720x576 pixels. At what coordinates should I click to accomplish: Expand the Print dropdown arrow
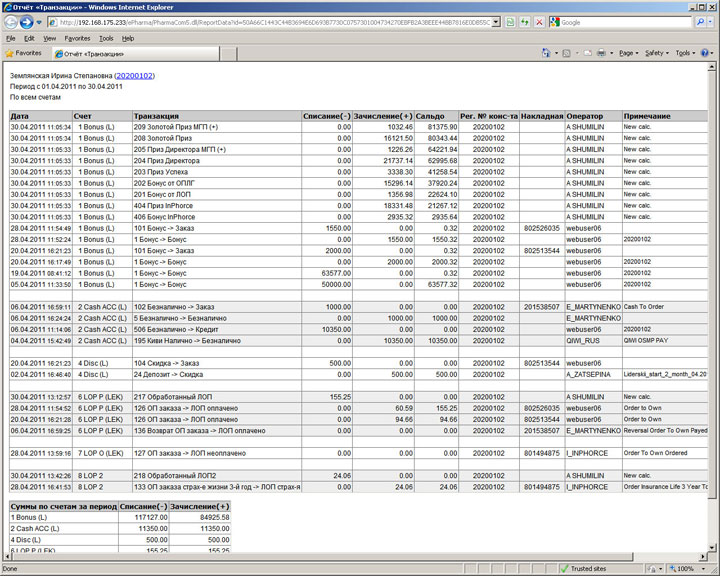pos(612,53)
